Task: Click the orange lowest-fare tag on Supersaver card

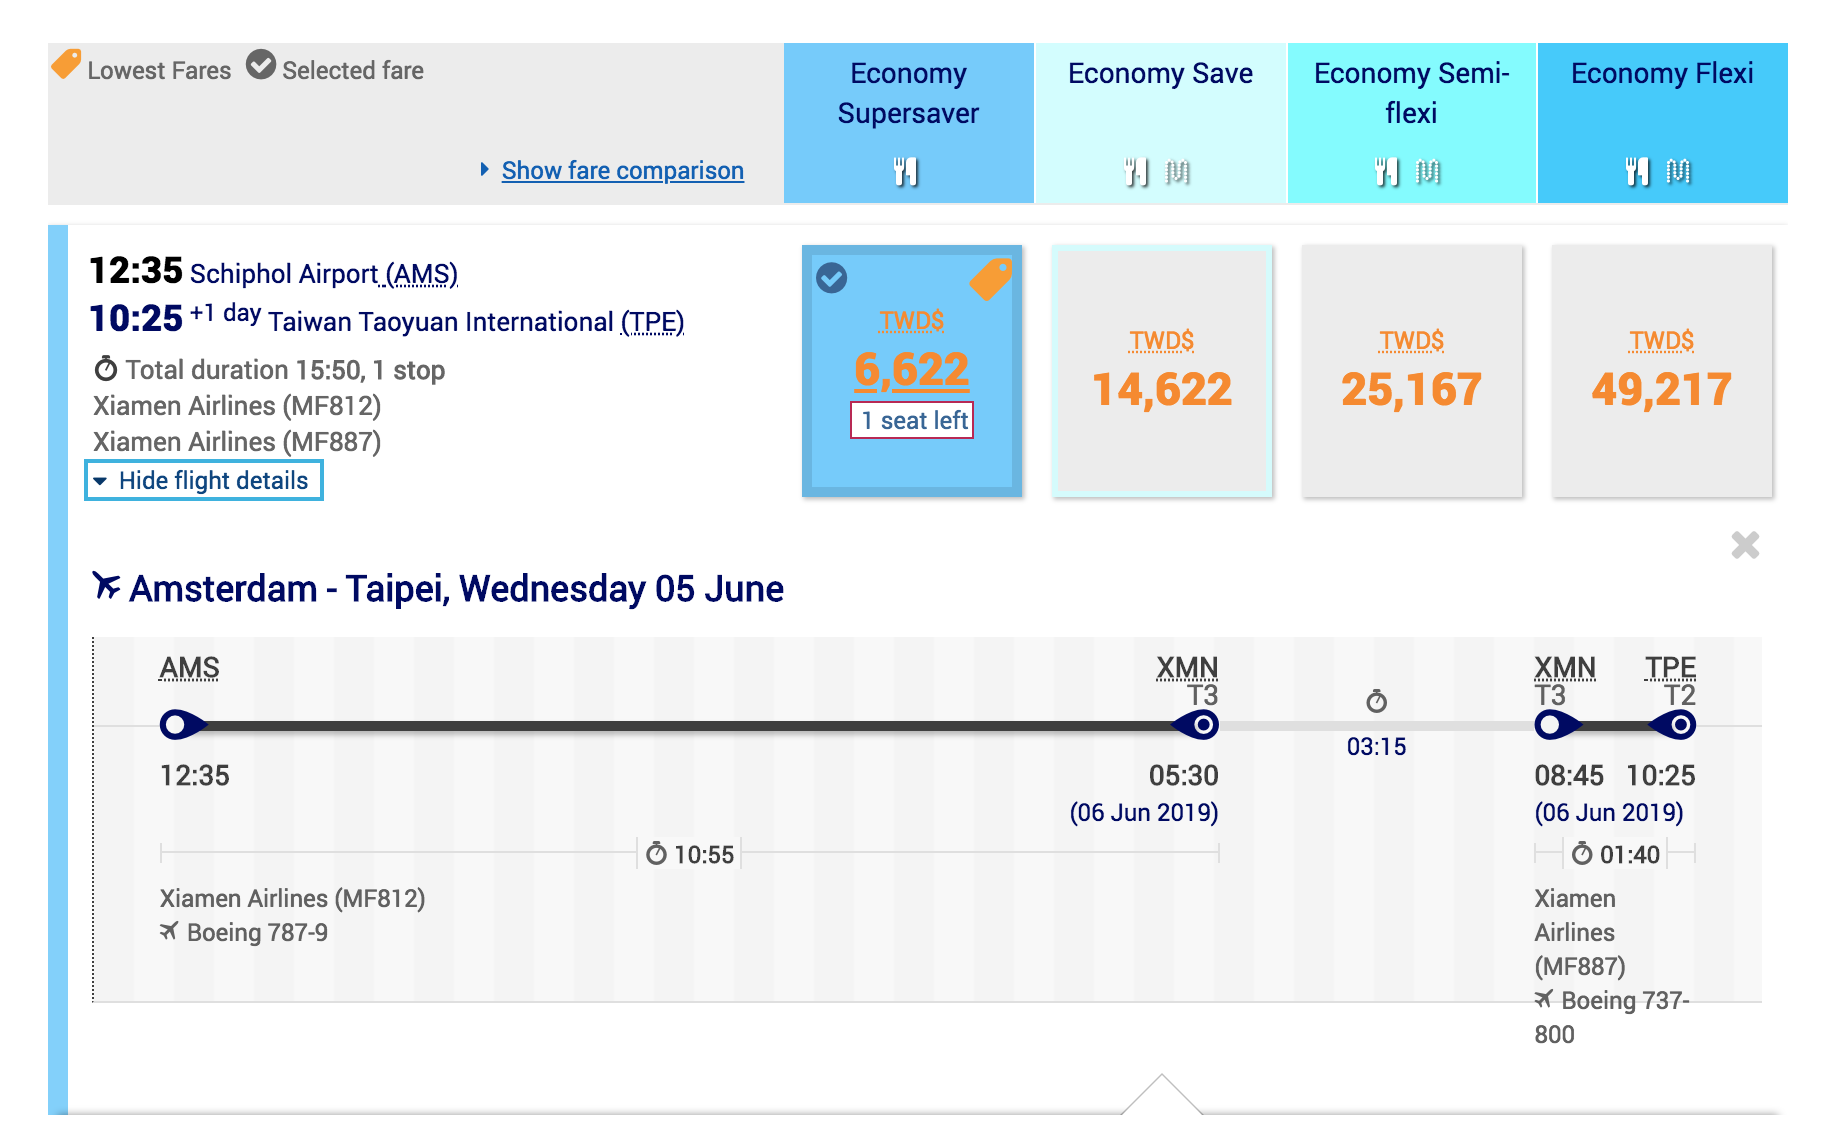Action: [x=991, y=279]
